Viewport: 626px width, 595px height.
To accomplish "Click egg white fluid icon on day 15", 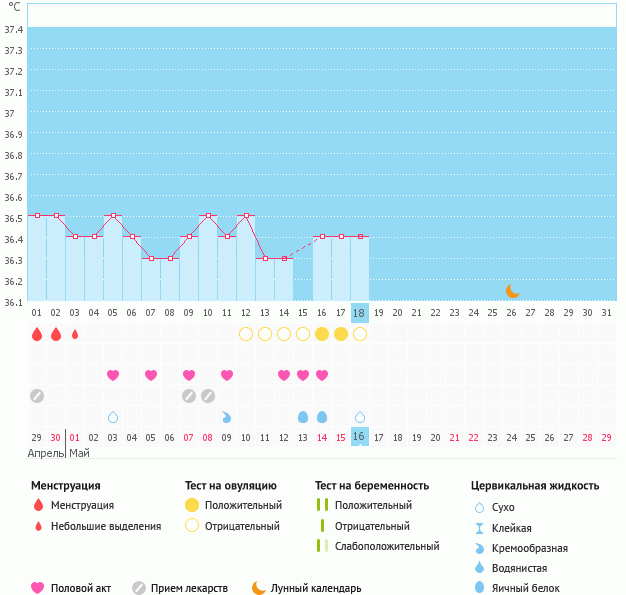I will point(303,417).
